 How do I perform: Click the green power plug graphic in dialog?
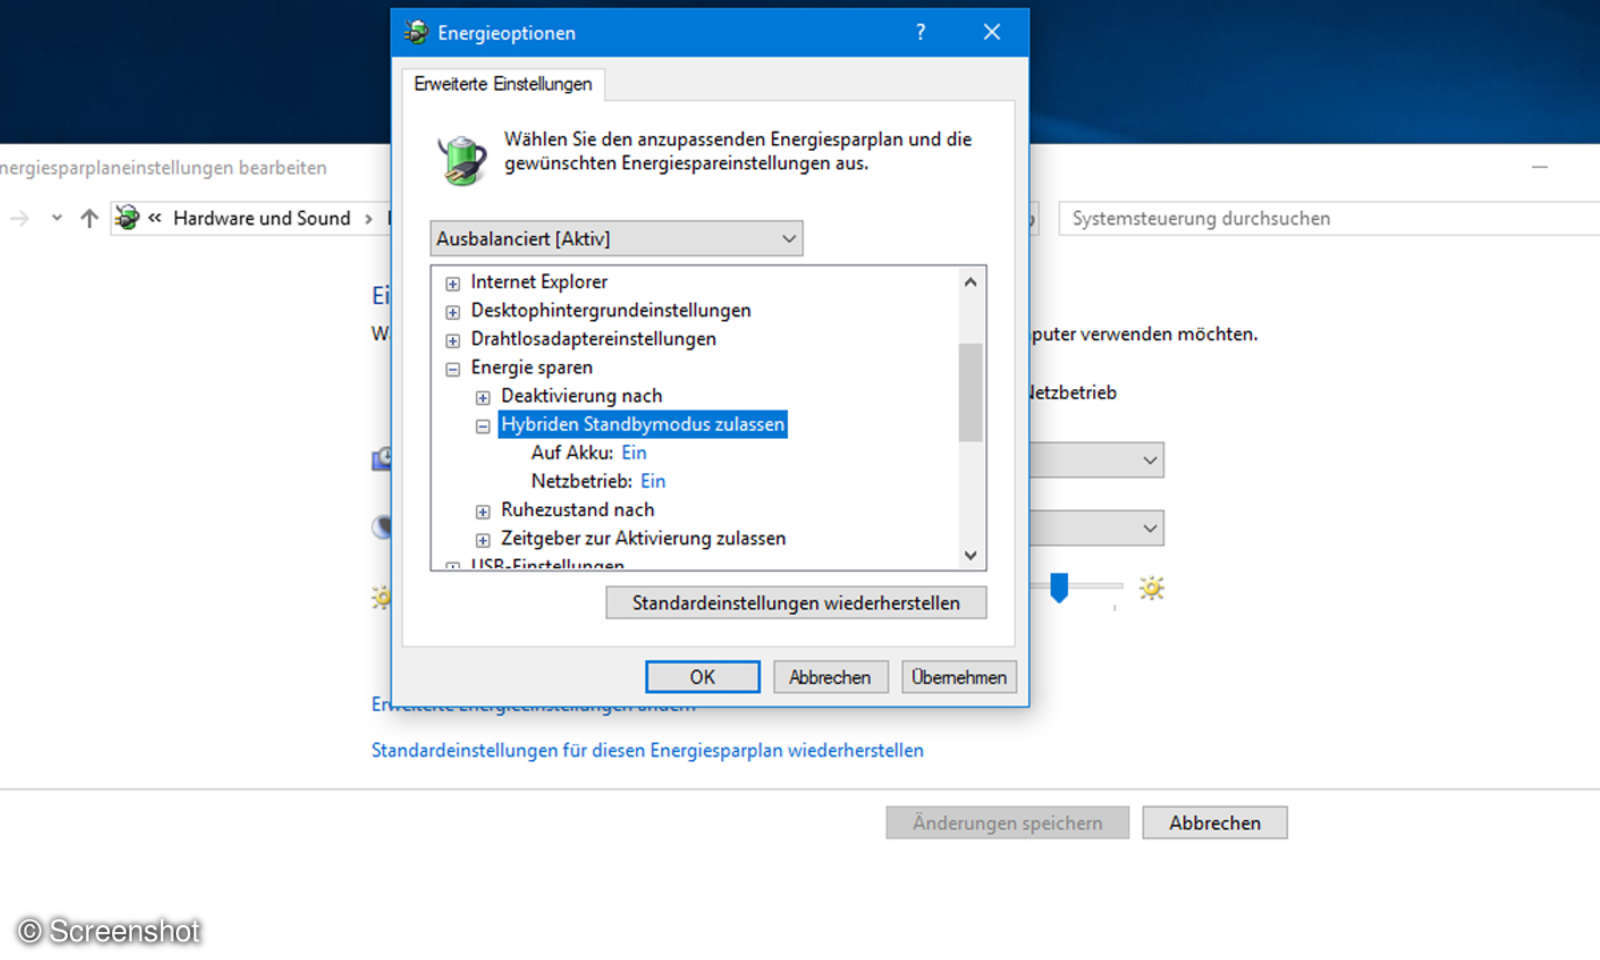463,158
